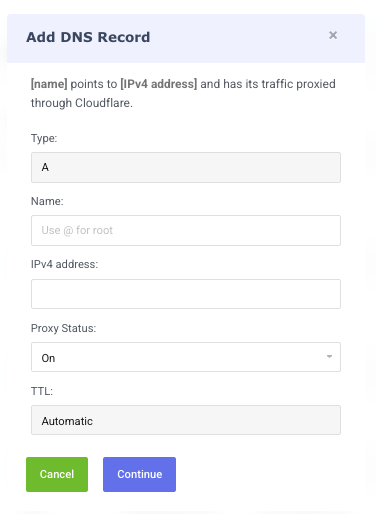Screen dimensions: 376x514
Task: Click the Add DNS Record heading
Action: click(88, 37)
